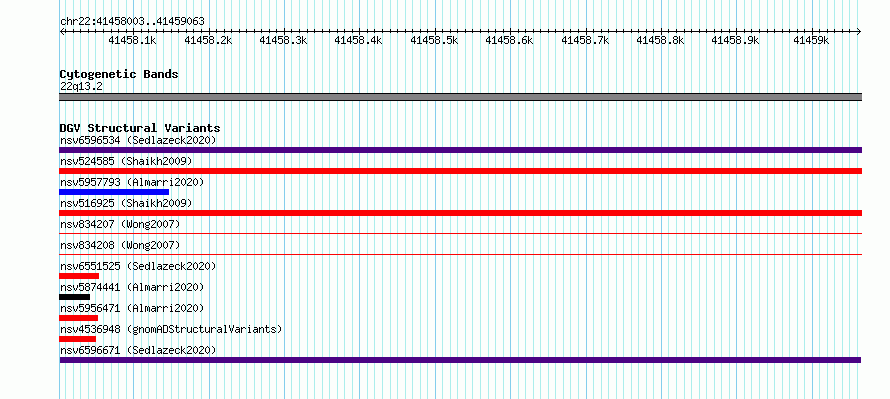
Task: Click the right arrowhead of the ruler
Action: [x=859, y=31]
